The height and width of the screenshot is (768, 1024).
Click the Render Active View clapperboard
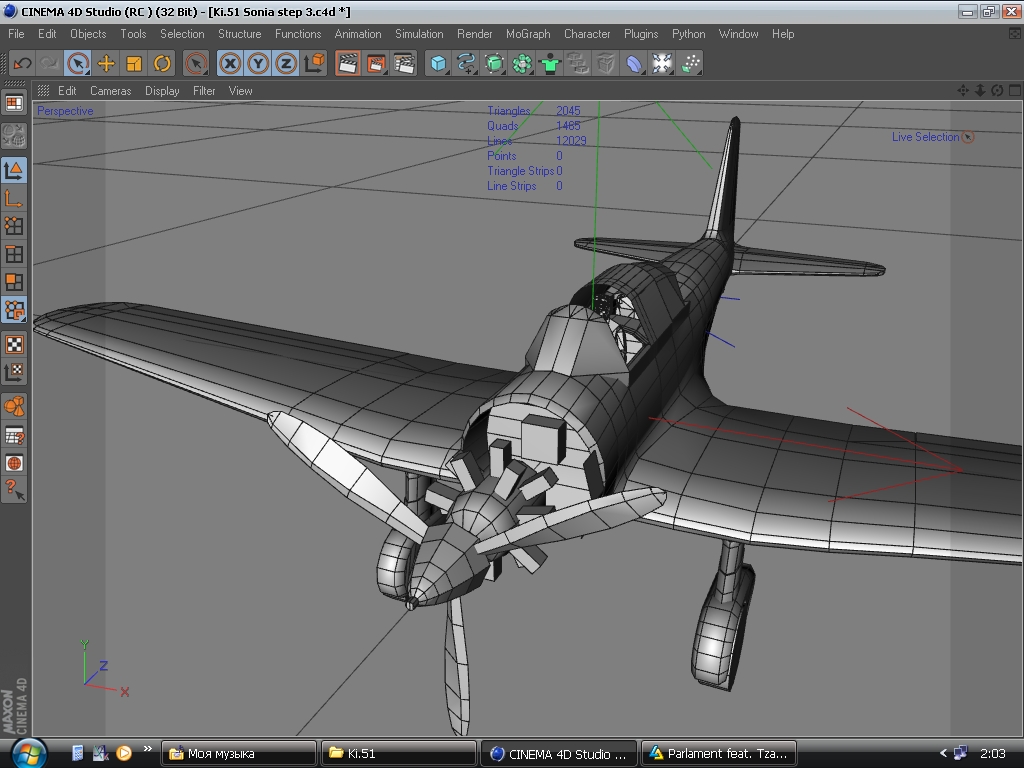point(348,63)
